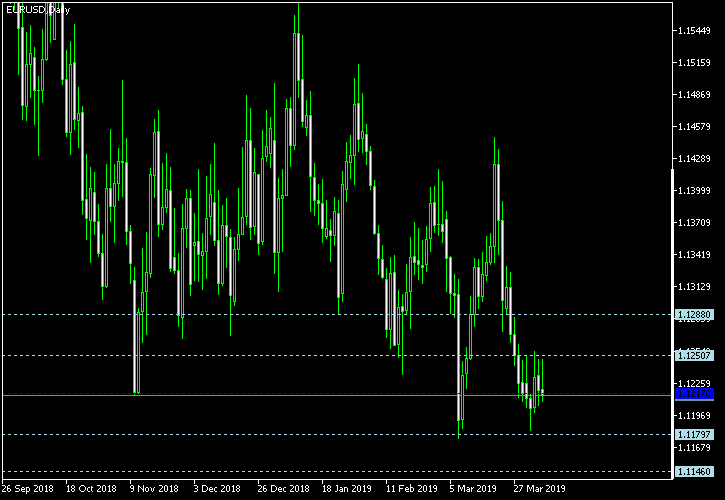
Task: Click the 1.14579 price axis label
Action: coord(694,126)
